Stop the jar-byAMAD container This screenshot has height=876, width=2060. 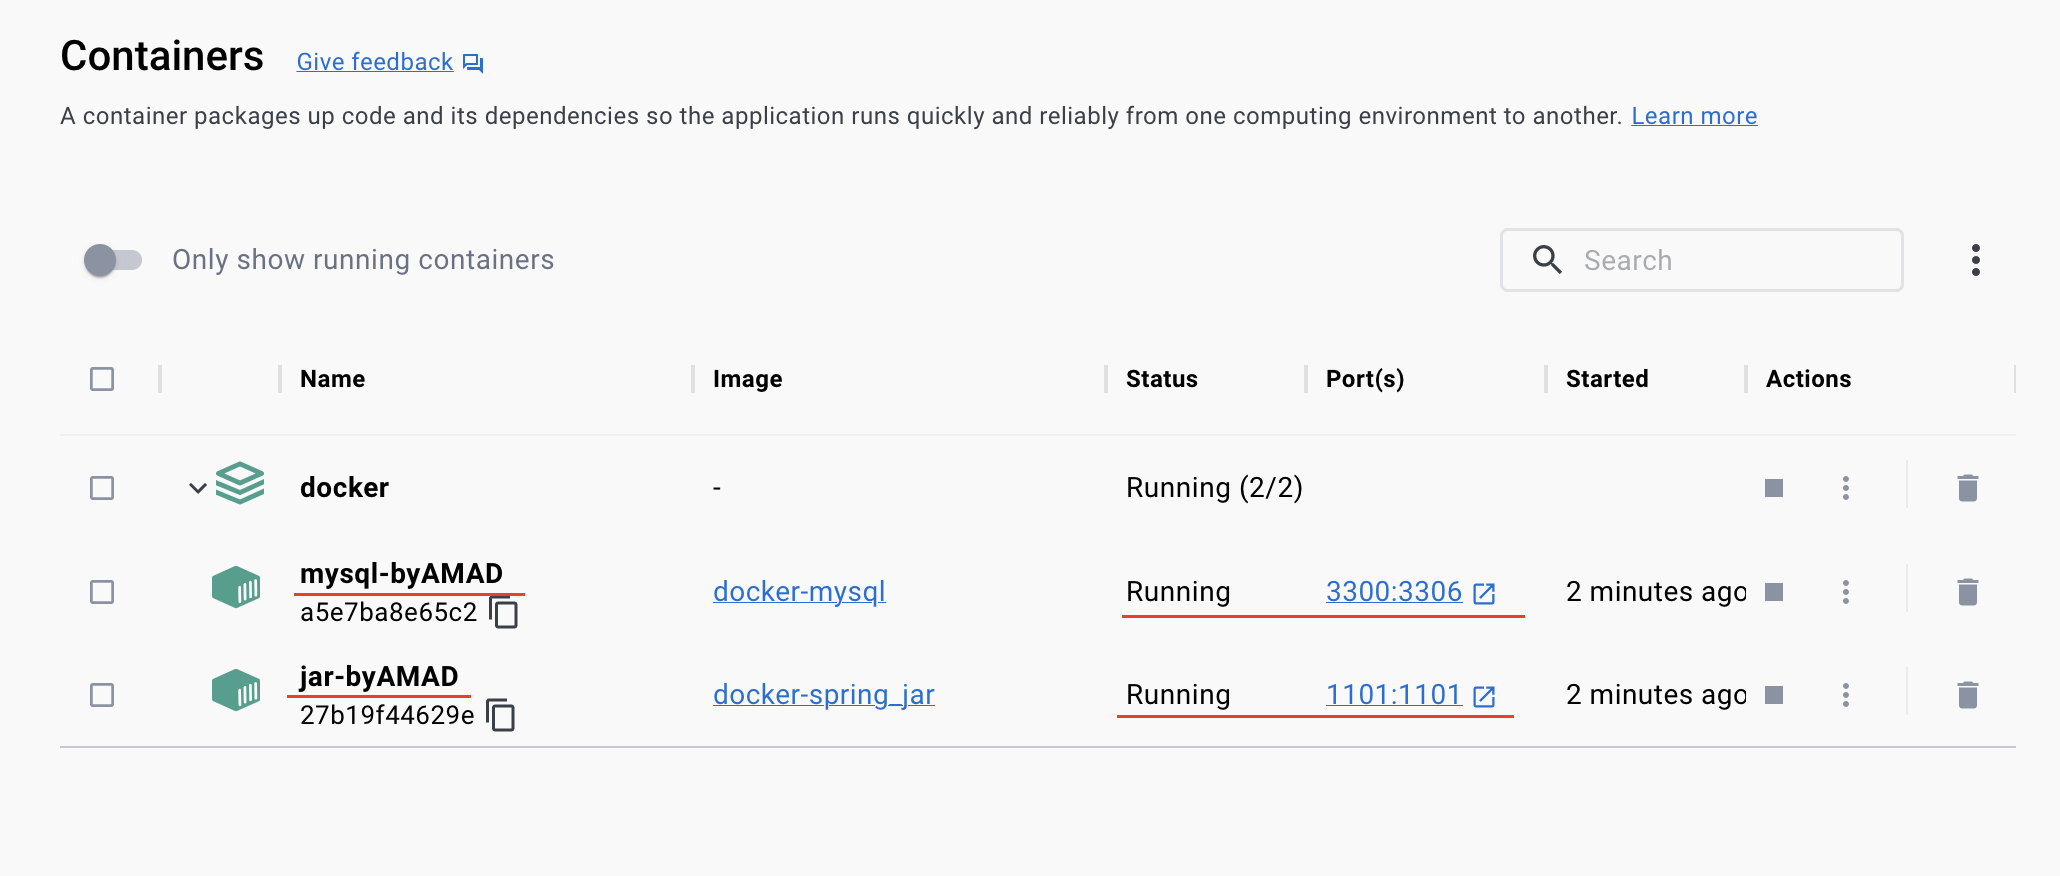coord(1774,695)
